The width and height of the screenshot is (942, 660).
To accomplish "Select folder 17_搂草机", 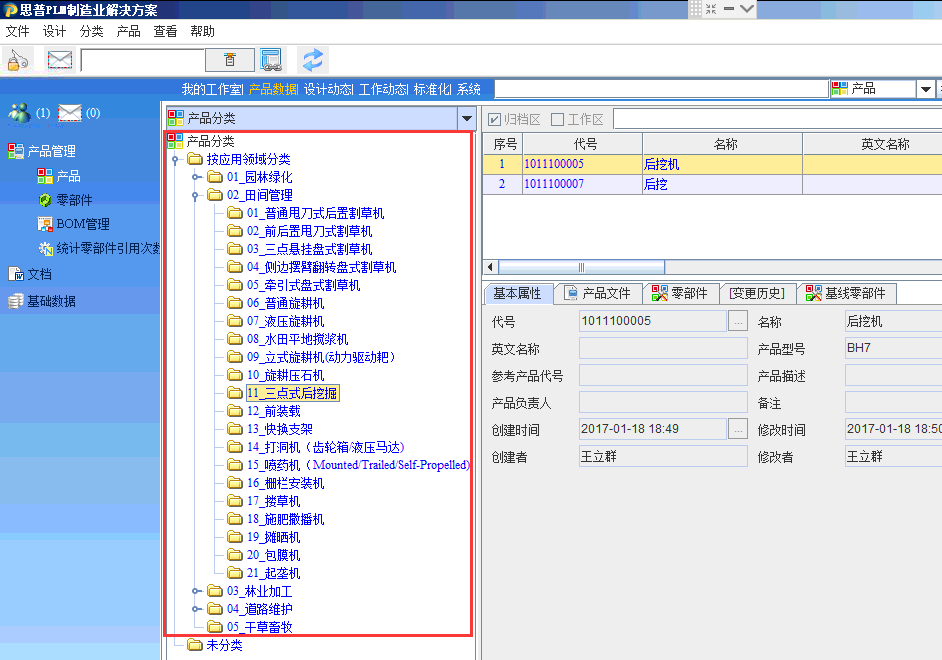I will coord(263,501).
